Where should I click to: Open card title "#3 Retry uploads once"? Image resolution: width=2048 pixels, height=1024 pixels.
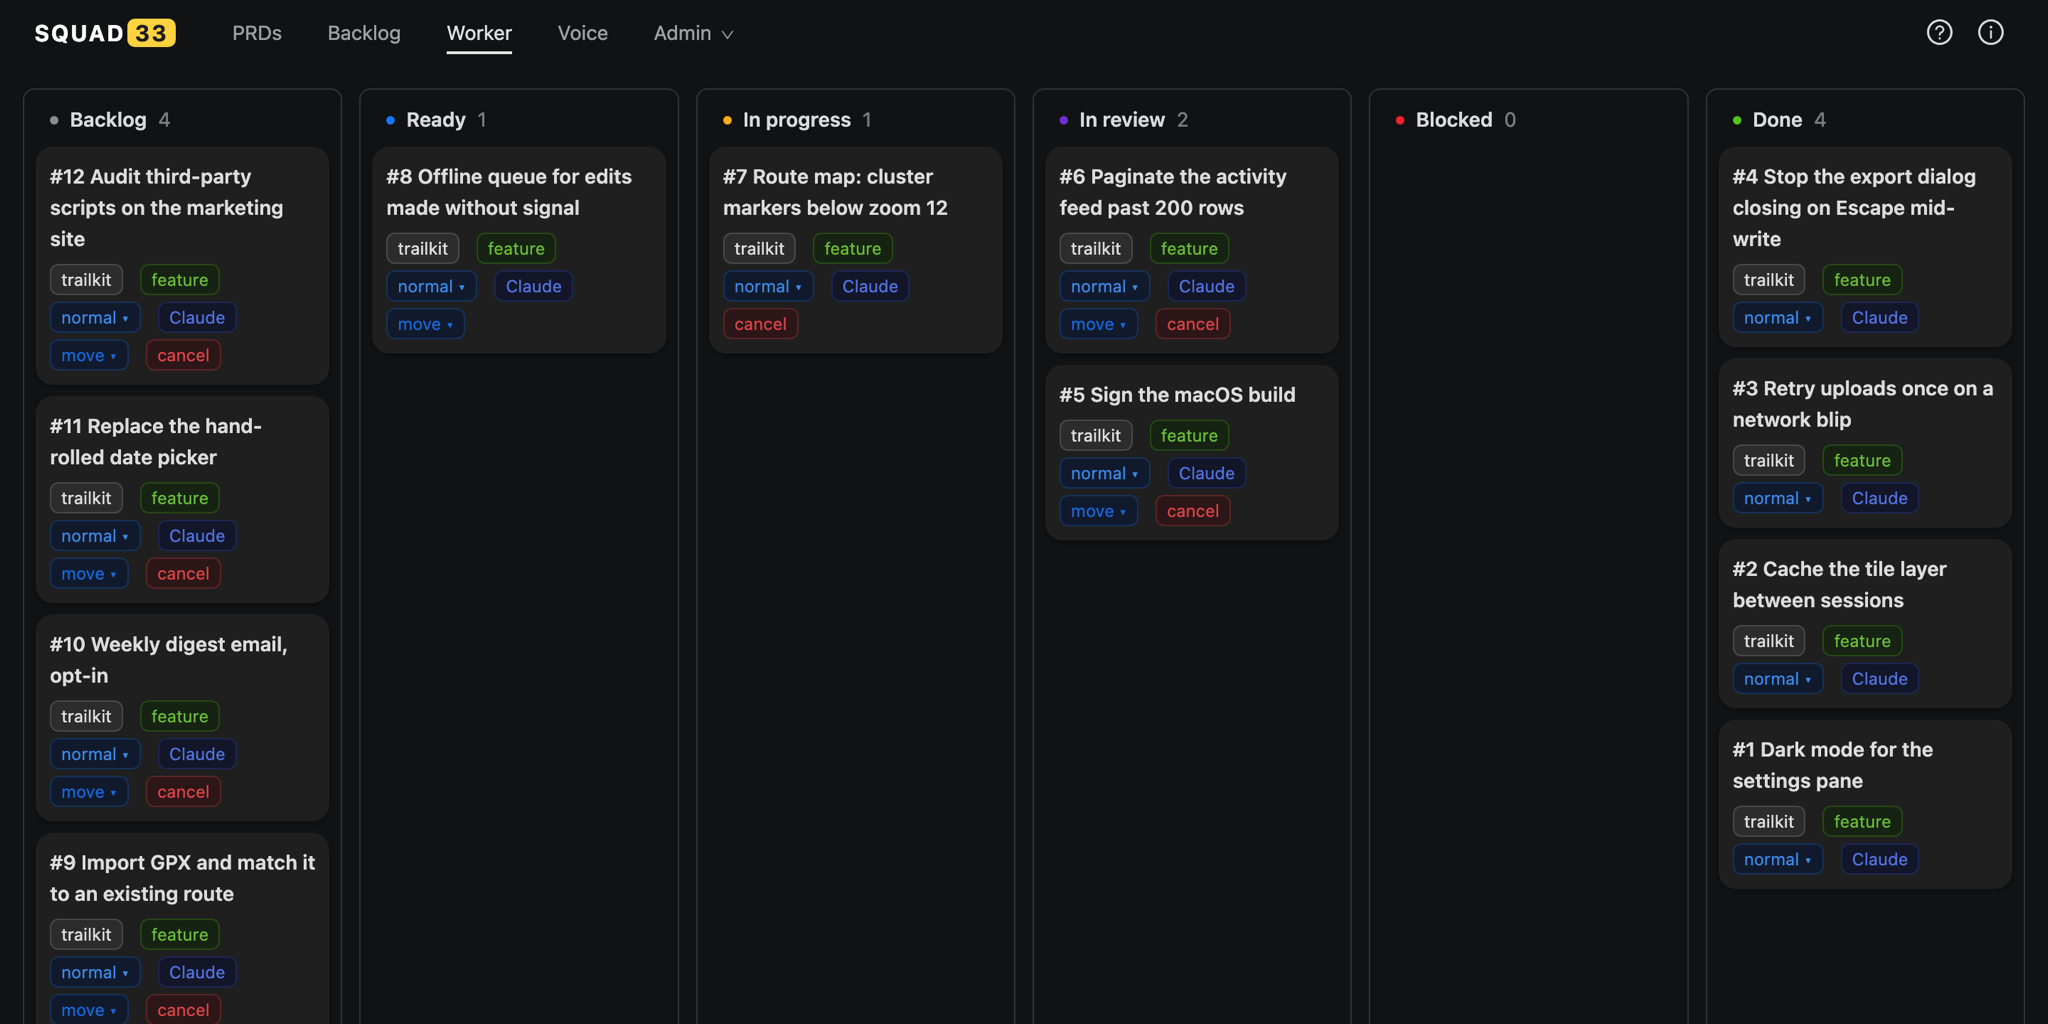pyautogui.click(x=1862, y=404)
